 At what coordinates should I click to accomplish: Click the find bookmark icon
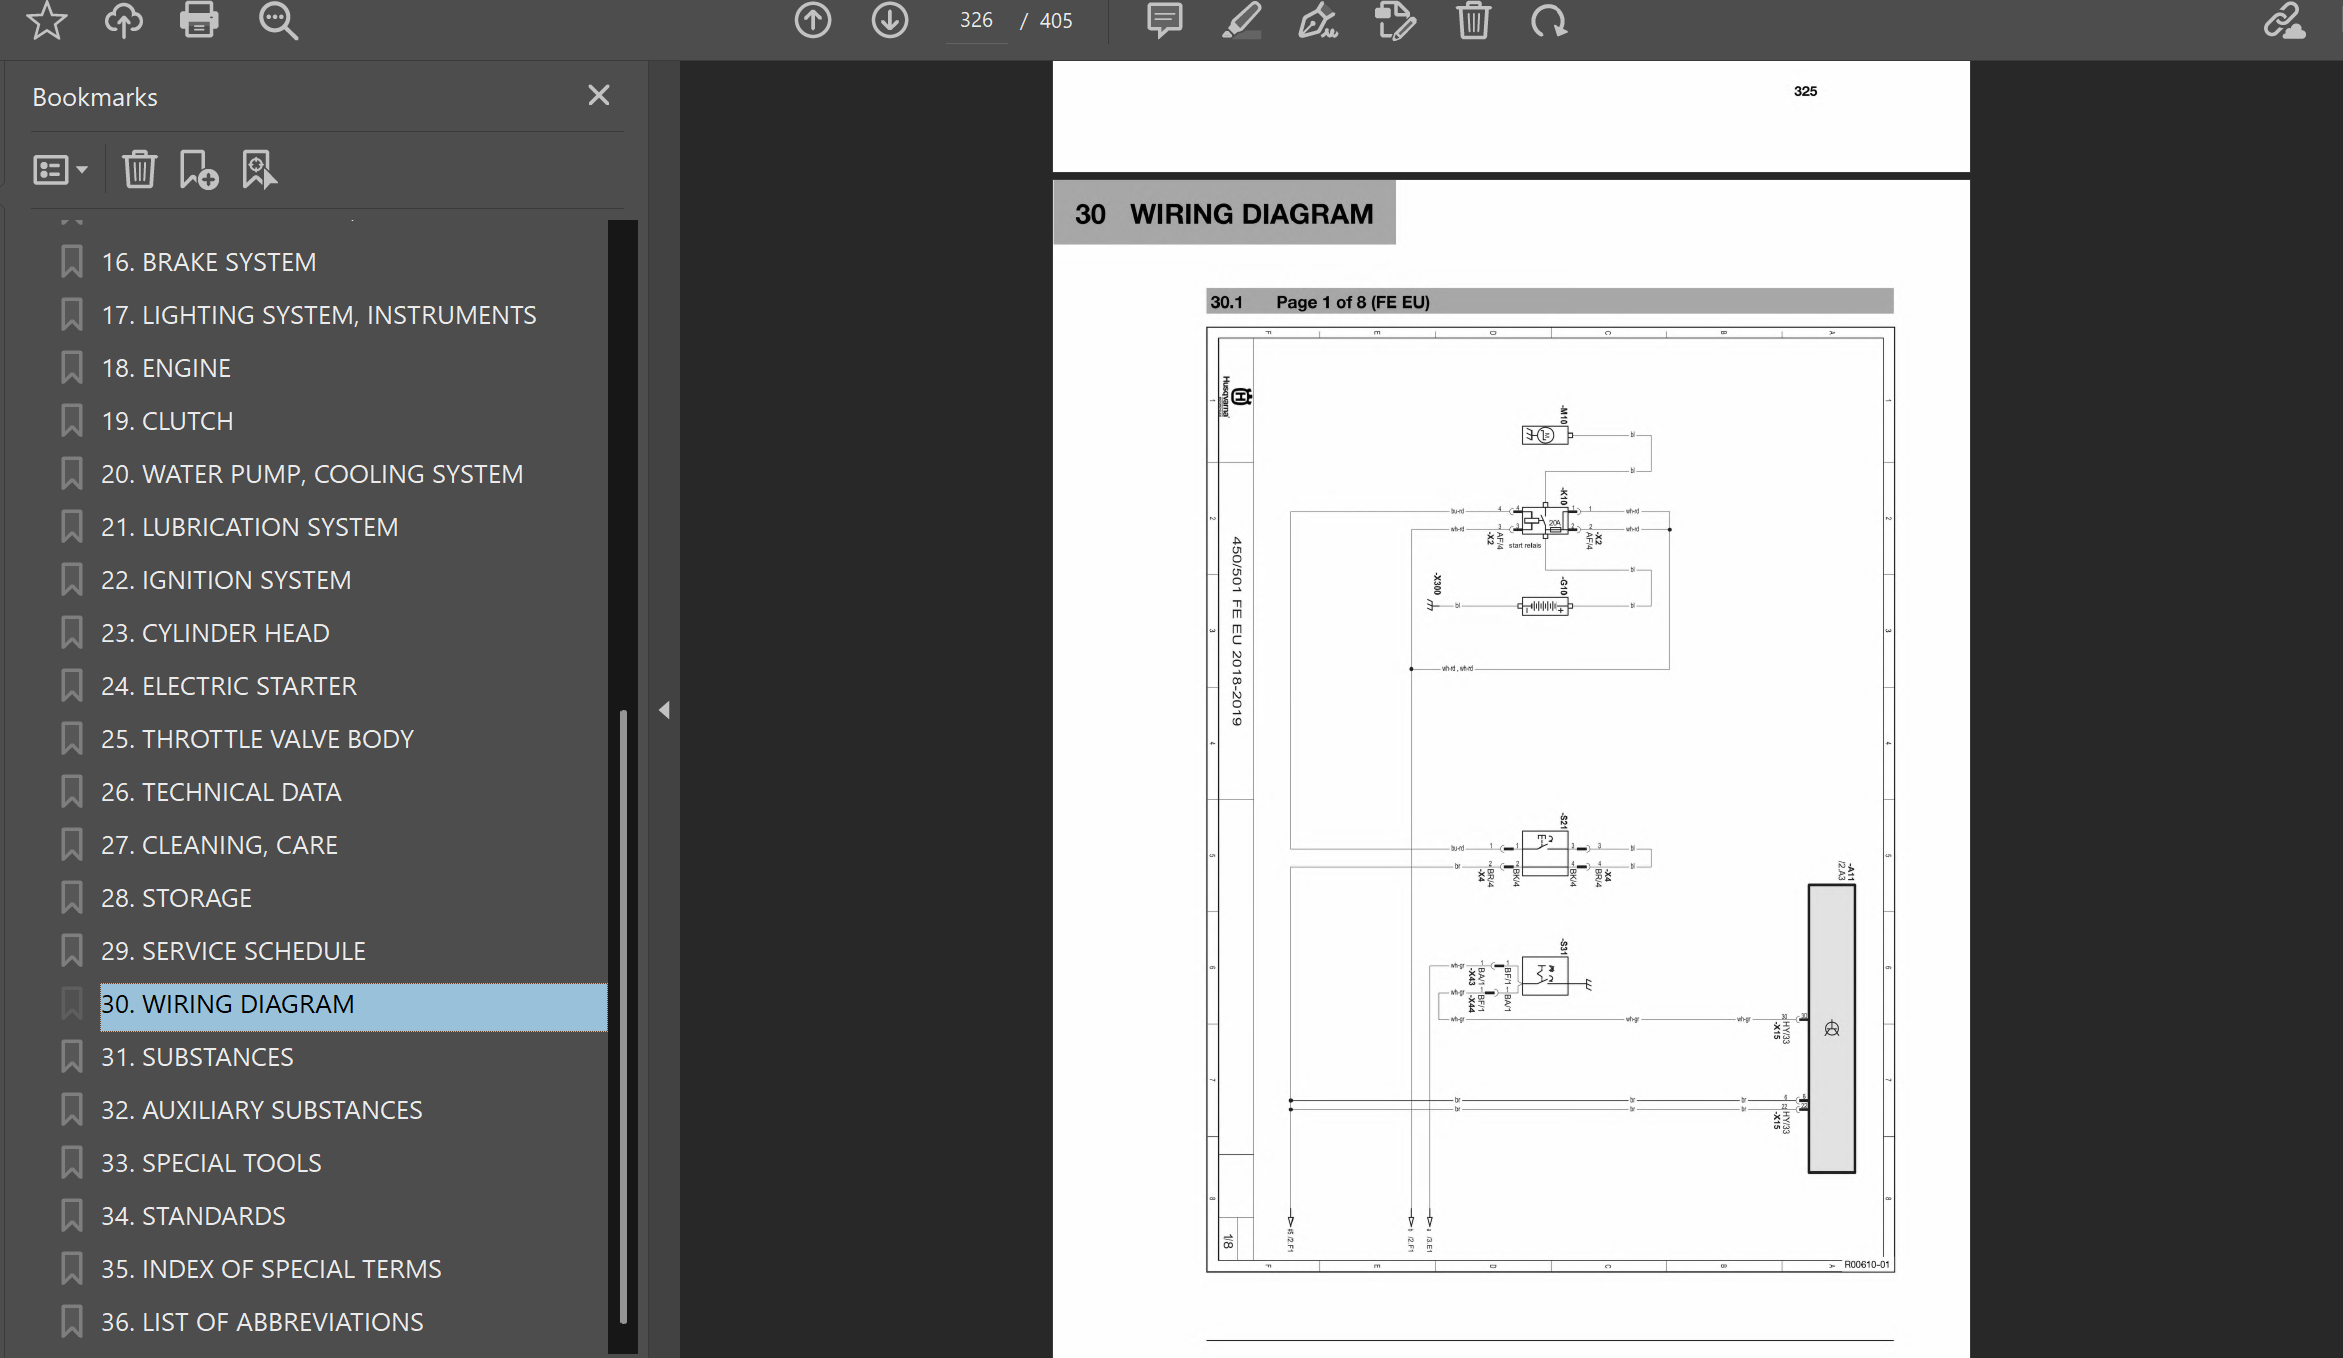click(x=259, y=169)
